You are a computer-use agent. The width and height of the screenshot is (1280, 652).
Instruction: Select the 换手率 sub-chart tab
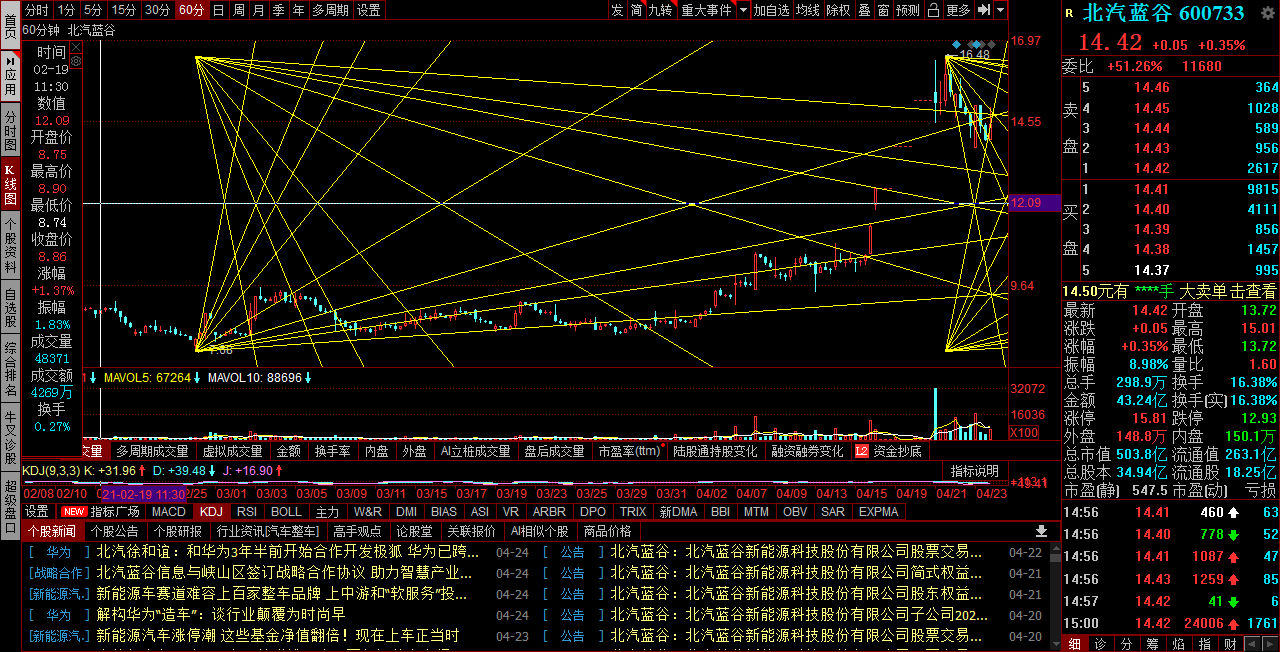(x=332, y=451)
